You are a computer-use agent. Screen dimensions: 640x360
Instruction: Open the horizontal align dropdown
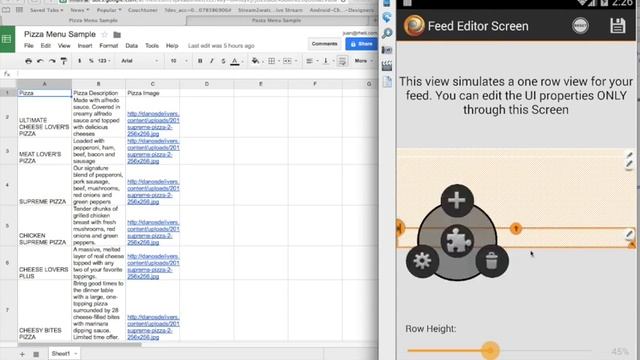pyautogui.click(x=311, y=61)
